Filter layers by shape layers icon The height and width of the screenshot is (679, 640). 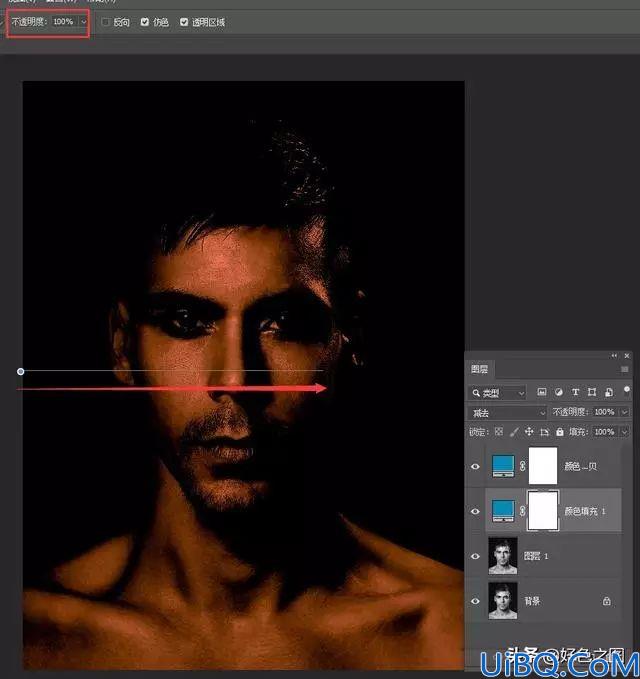(x=592, y=392)
